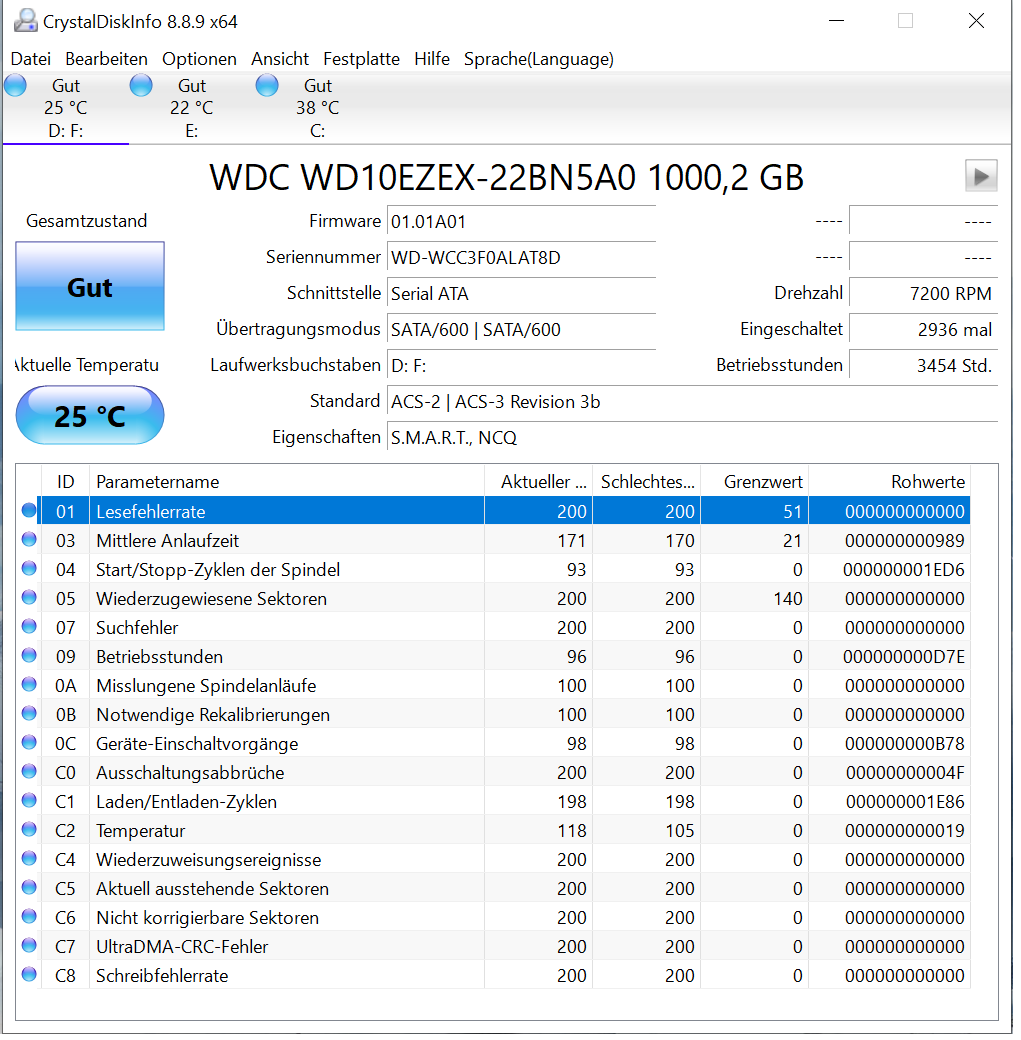Open the Festplatte menu

coord(362,59)
